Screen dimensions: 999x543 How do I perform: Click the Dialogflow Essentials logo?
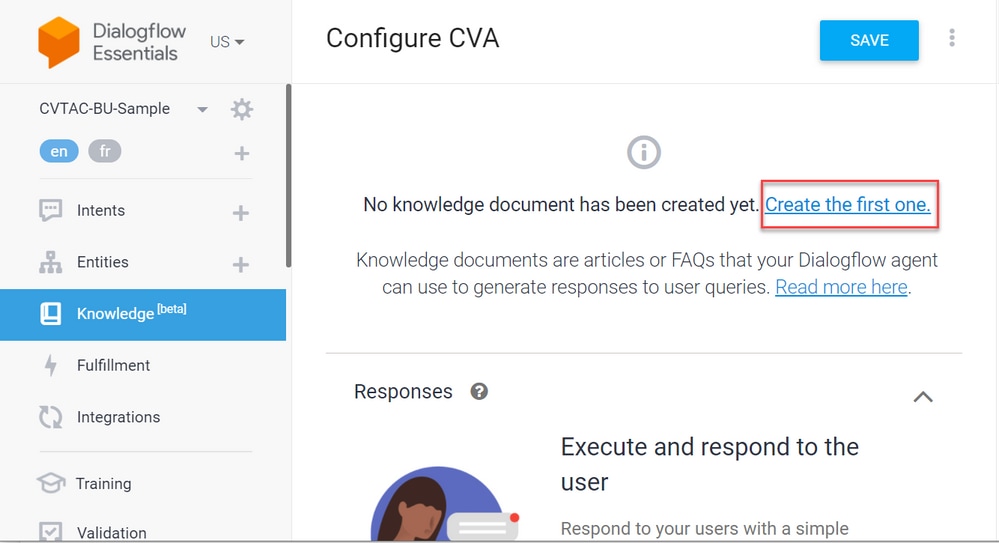click(59, 42)
